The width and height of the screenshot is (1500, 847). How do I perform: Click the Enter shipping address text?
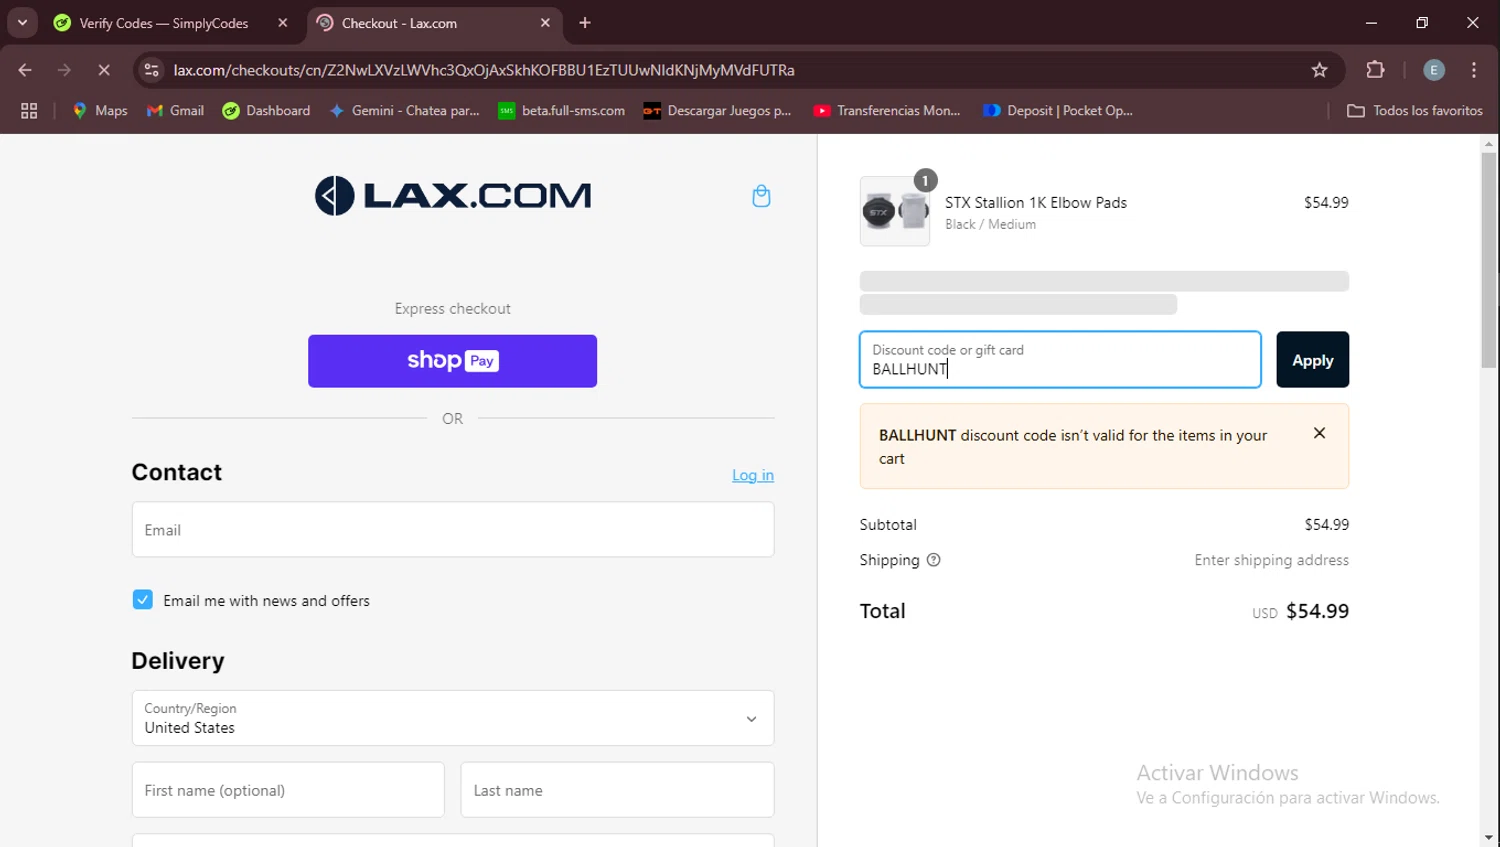pyautogui.click(x=1271, y=560)
